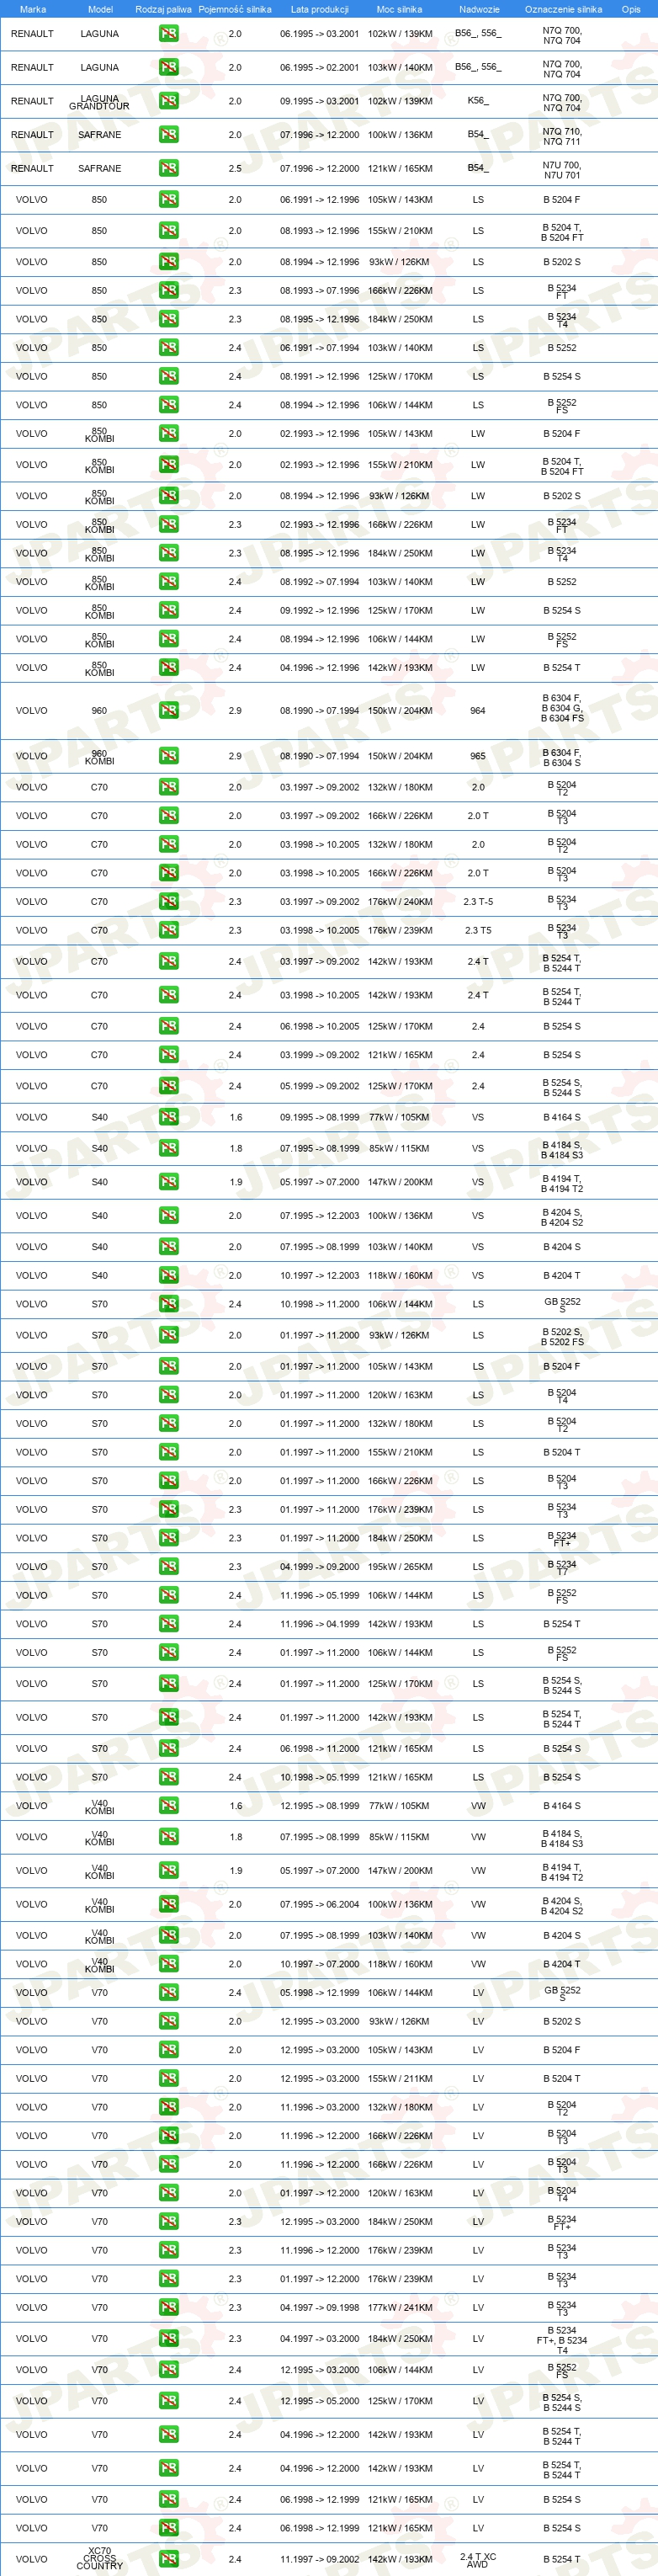Select the '04.1996 -> 12.1996' production years cell
This screenshot has width=658, height=2576.
click(x=320, y=668)
